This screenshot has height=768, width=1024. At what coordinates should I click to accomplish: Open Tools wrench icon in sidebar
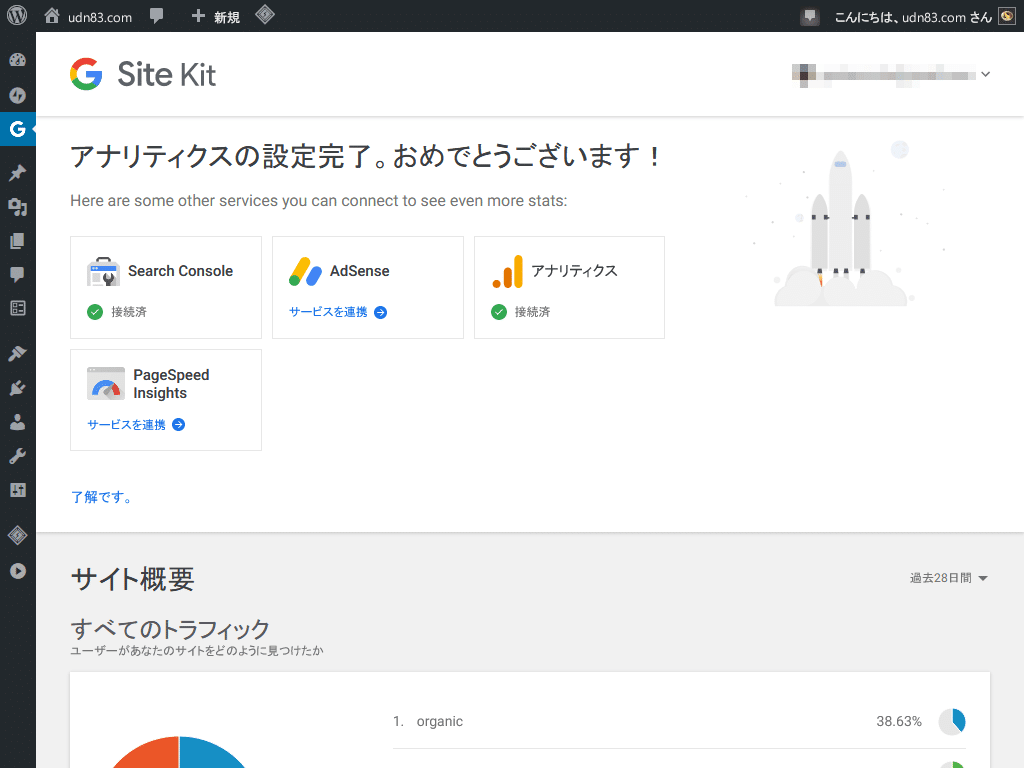18,456
